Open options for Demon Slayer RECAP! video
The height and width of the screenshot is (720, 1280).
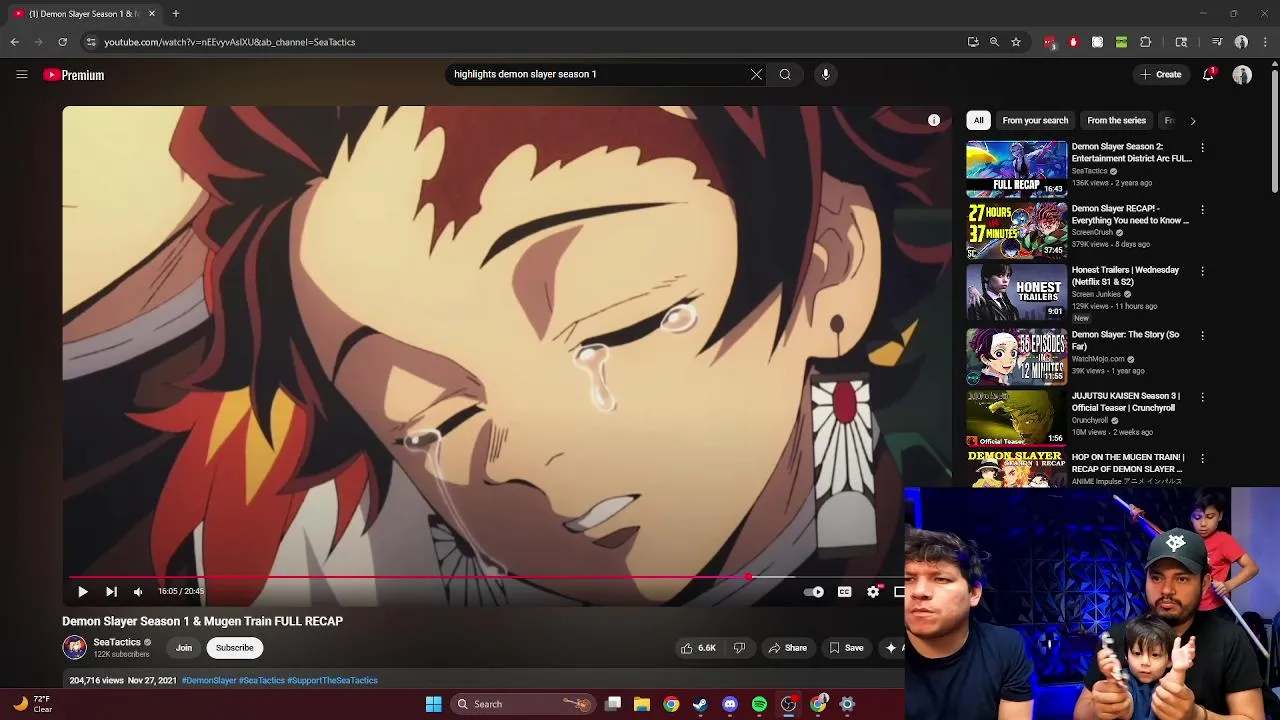[x=1202, y=210]
